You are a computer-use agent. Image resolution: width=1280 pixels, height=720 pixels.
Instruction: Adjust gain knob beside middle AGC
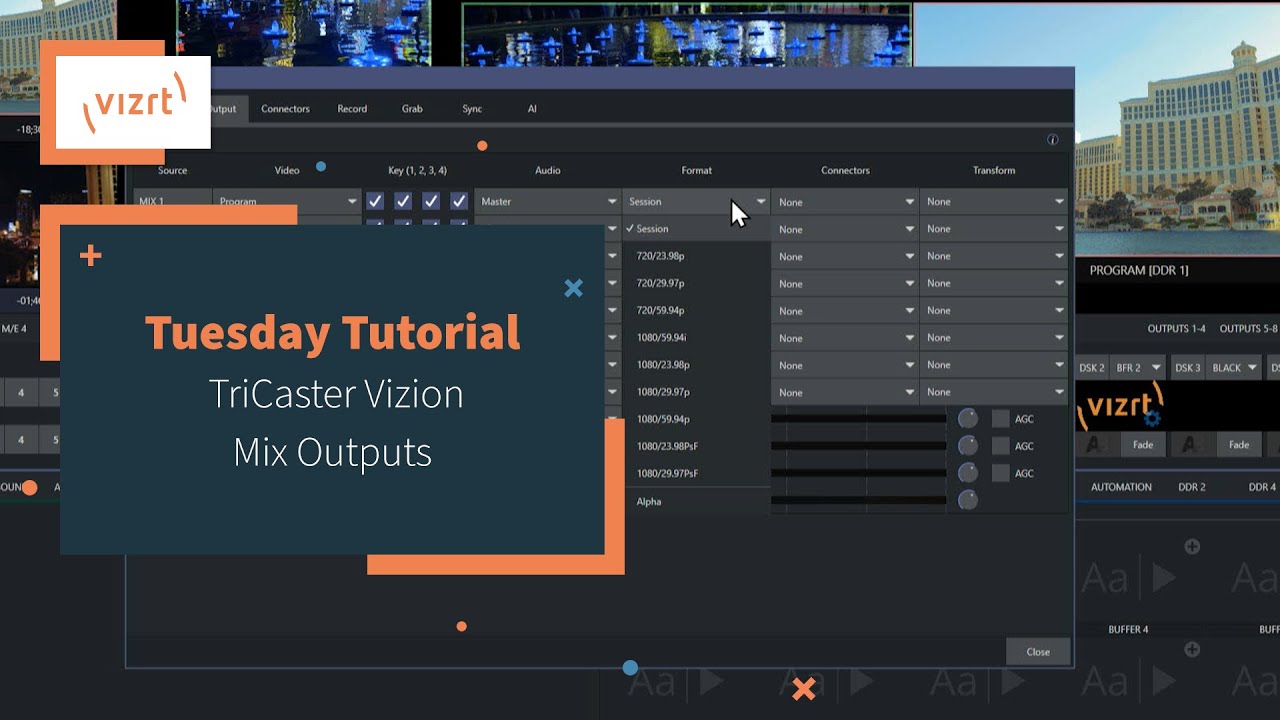point(968,446)
